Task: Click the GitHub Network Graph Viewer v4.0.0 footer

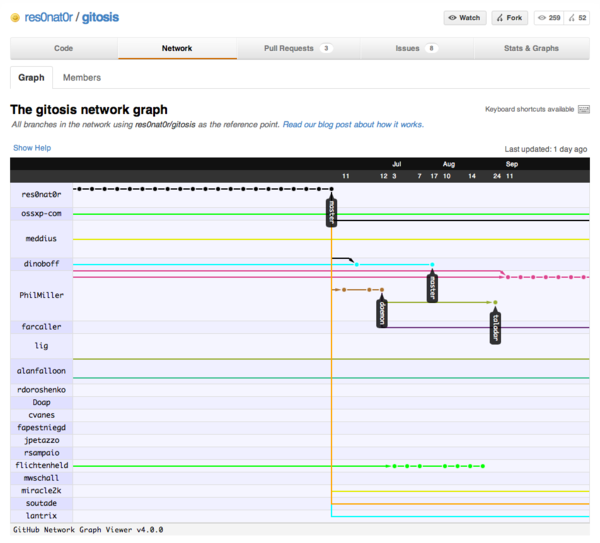Action: pos(88,530)
